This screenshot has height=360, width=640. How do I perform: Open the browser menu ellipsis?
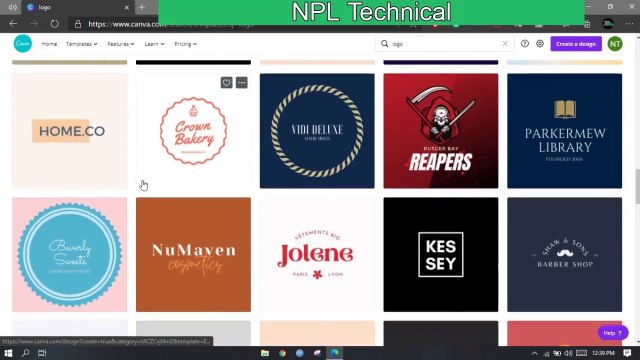629,24
